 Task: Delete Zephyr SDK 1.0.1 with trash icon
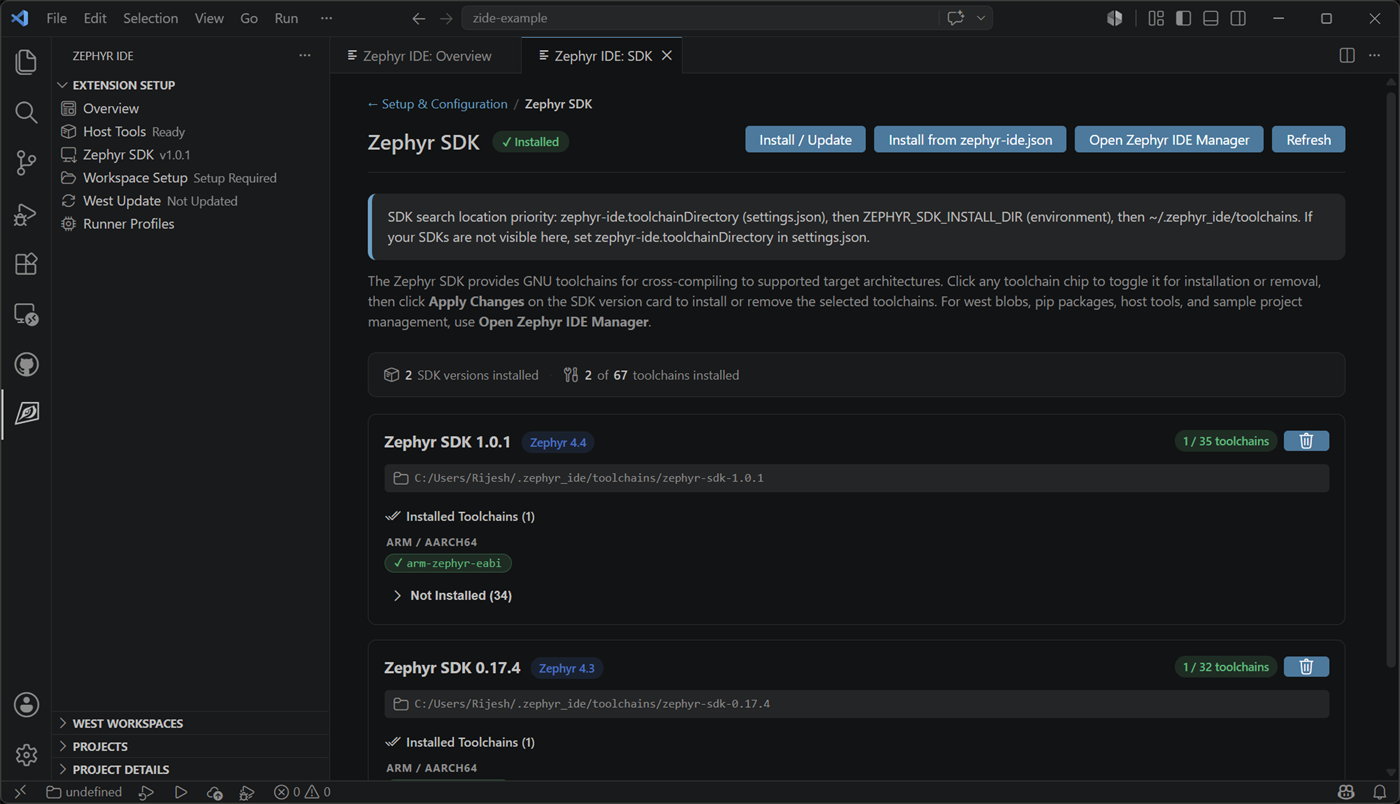click(1306, 441)
